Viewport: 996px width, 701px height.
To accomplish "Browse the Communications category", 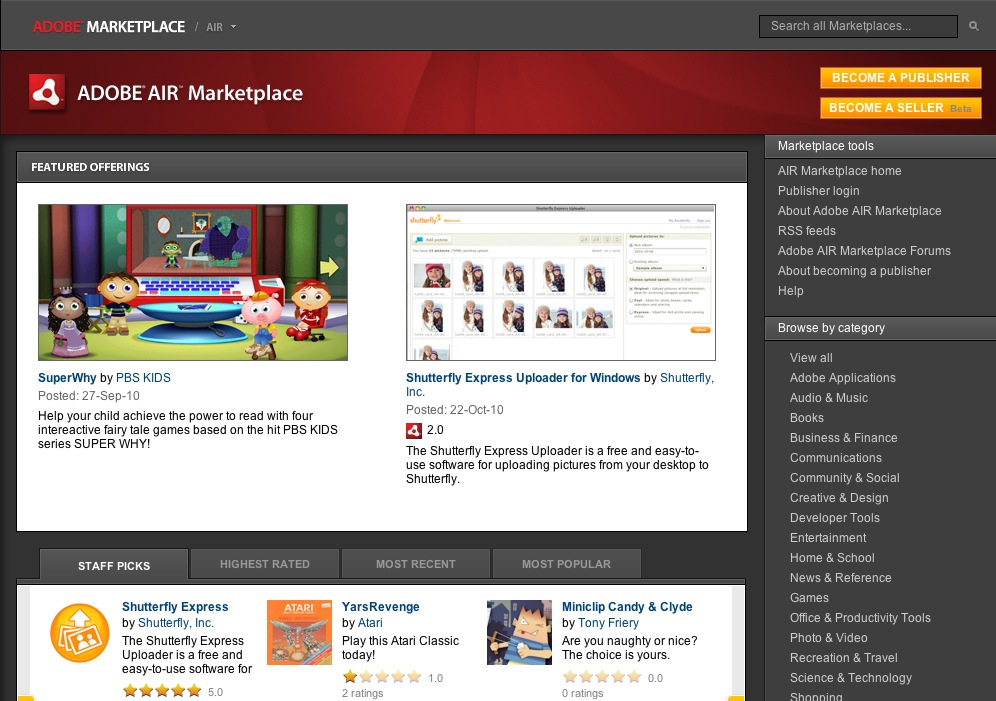I will (x=835, y=458).
